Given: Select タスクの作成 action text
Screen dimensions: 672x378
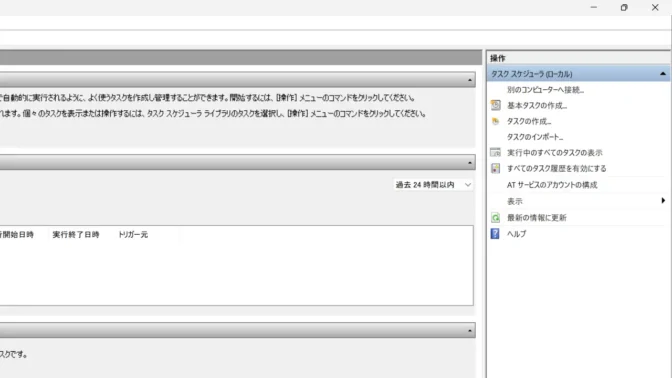Looking at the screenshot, I should pyautogui.click(x=529, y=121).
